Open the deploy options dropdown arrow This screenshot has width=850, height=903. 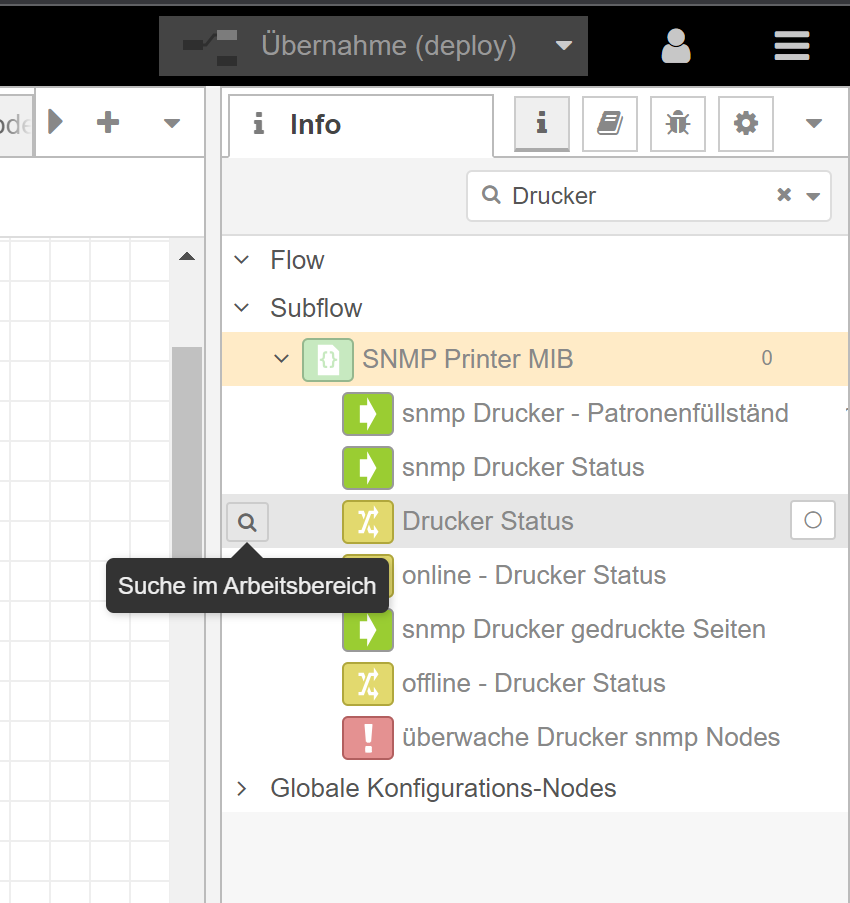(x=564, y=45)
